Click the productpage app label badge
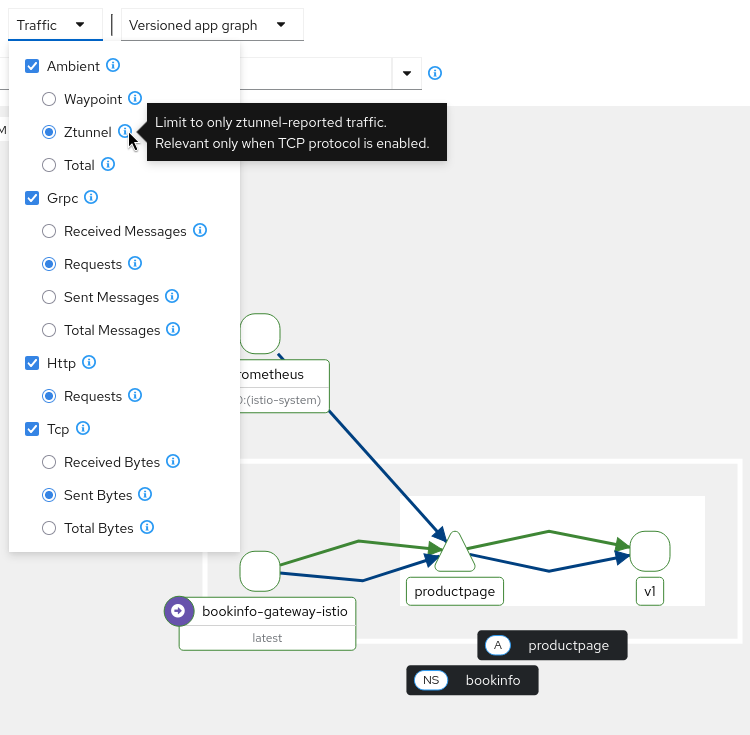Screen dimensions: 750x735 (x=552, y=645)
